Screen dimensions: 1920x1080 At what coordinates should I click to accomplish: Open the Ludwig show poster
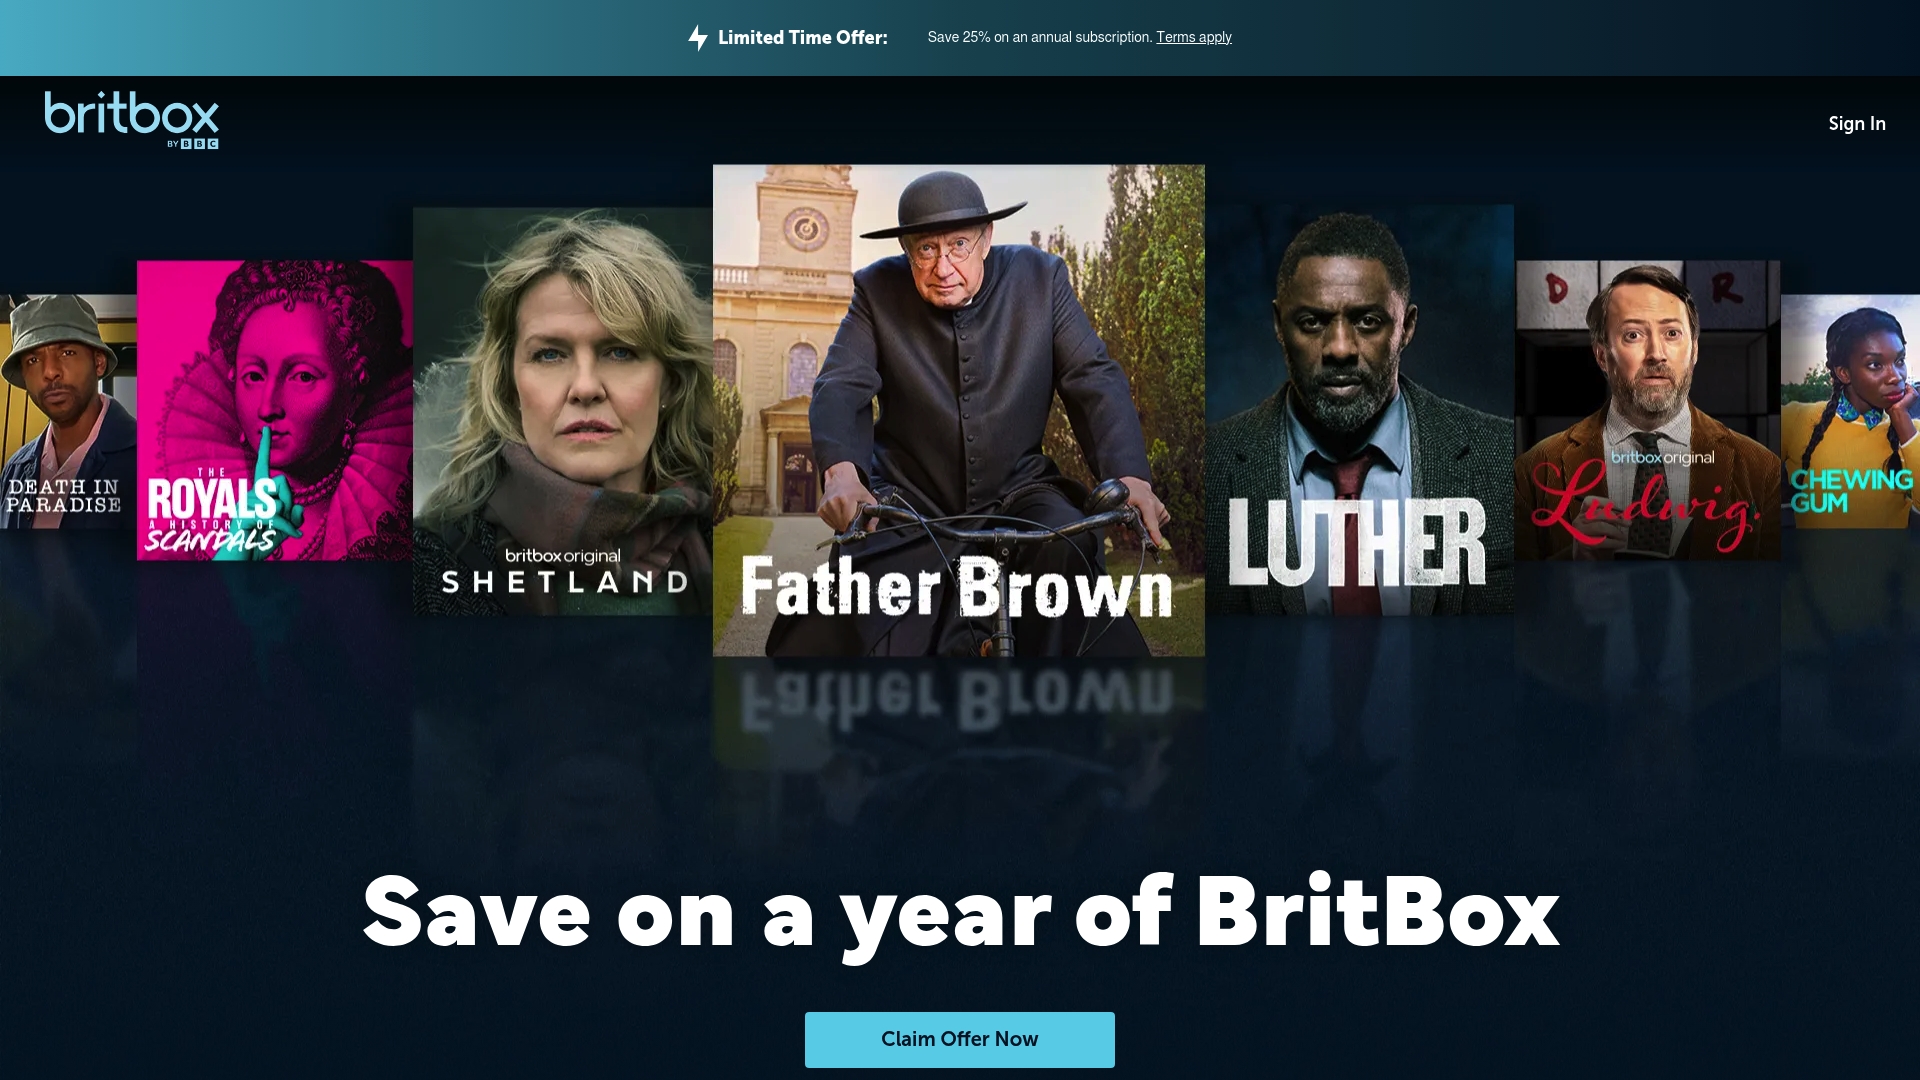pos(1648,410)
